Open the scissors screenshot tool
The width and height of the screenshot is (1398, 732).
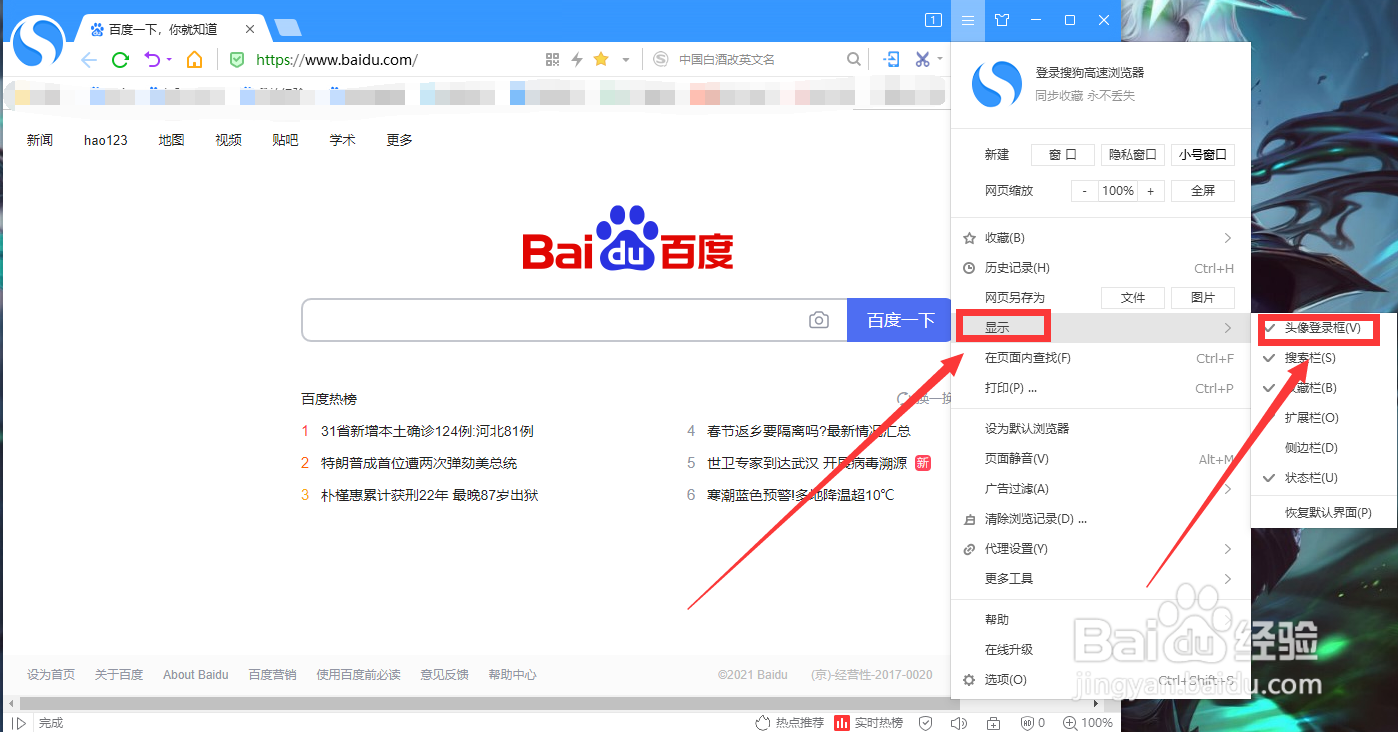click(921, 59)
